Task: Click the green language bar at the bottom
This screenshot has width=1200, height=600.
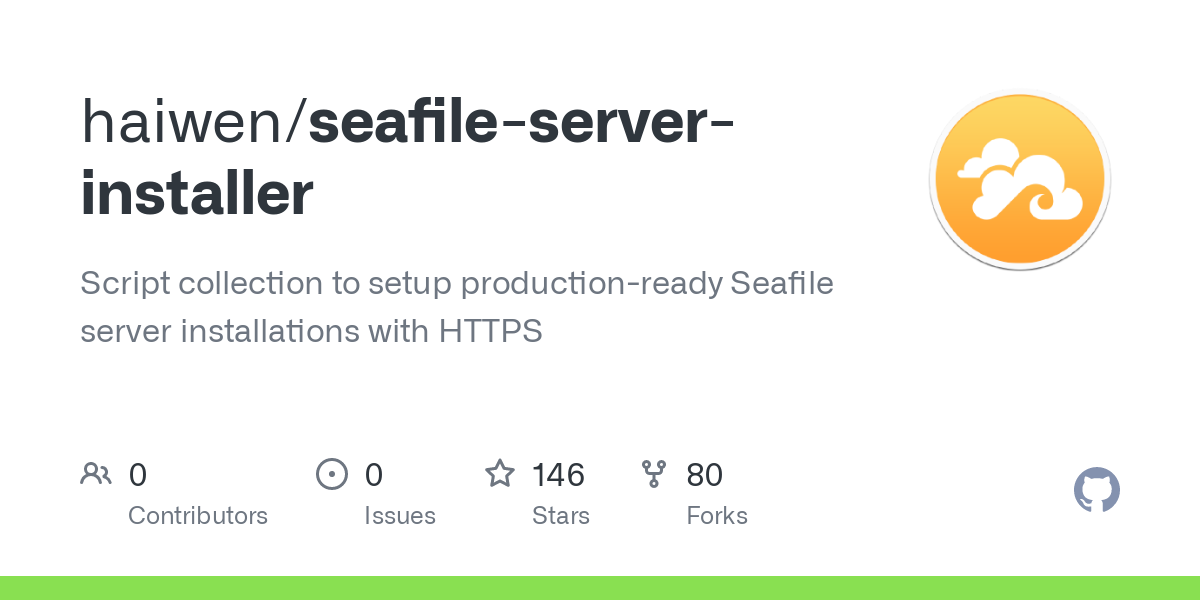Action: 600,588
